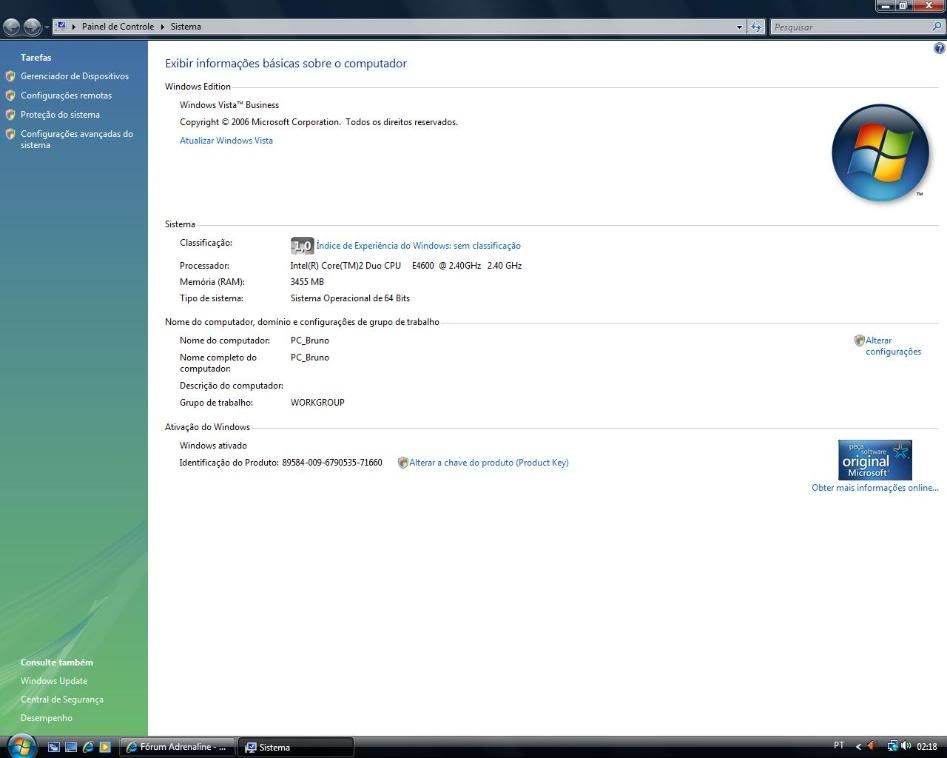This screenshot has height=758, width=947.
Task: Switch to Fórum Adrenaline taskbar button
Action: [x=176, y=747]
